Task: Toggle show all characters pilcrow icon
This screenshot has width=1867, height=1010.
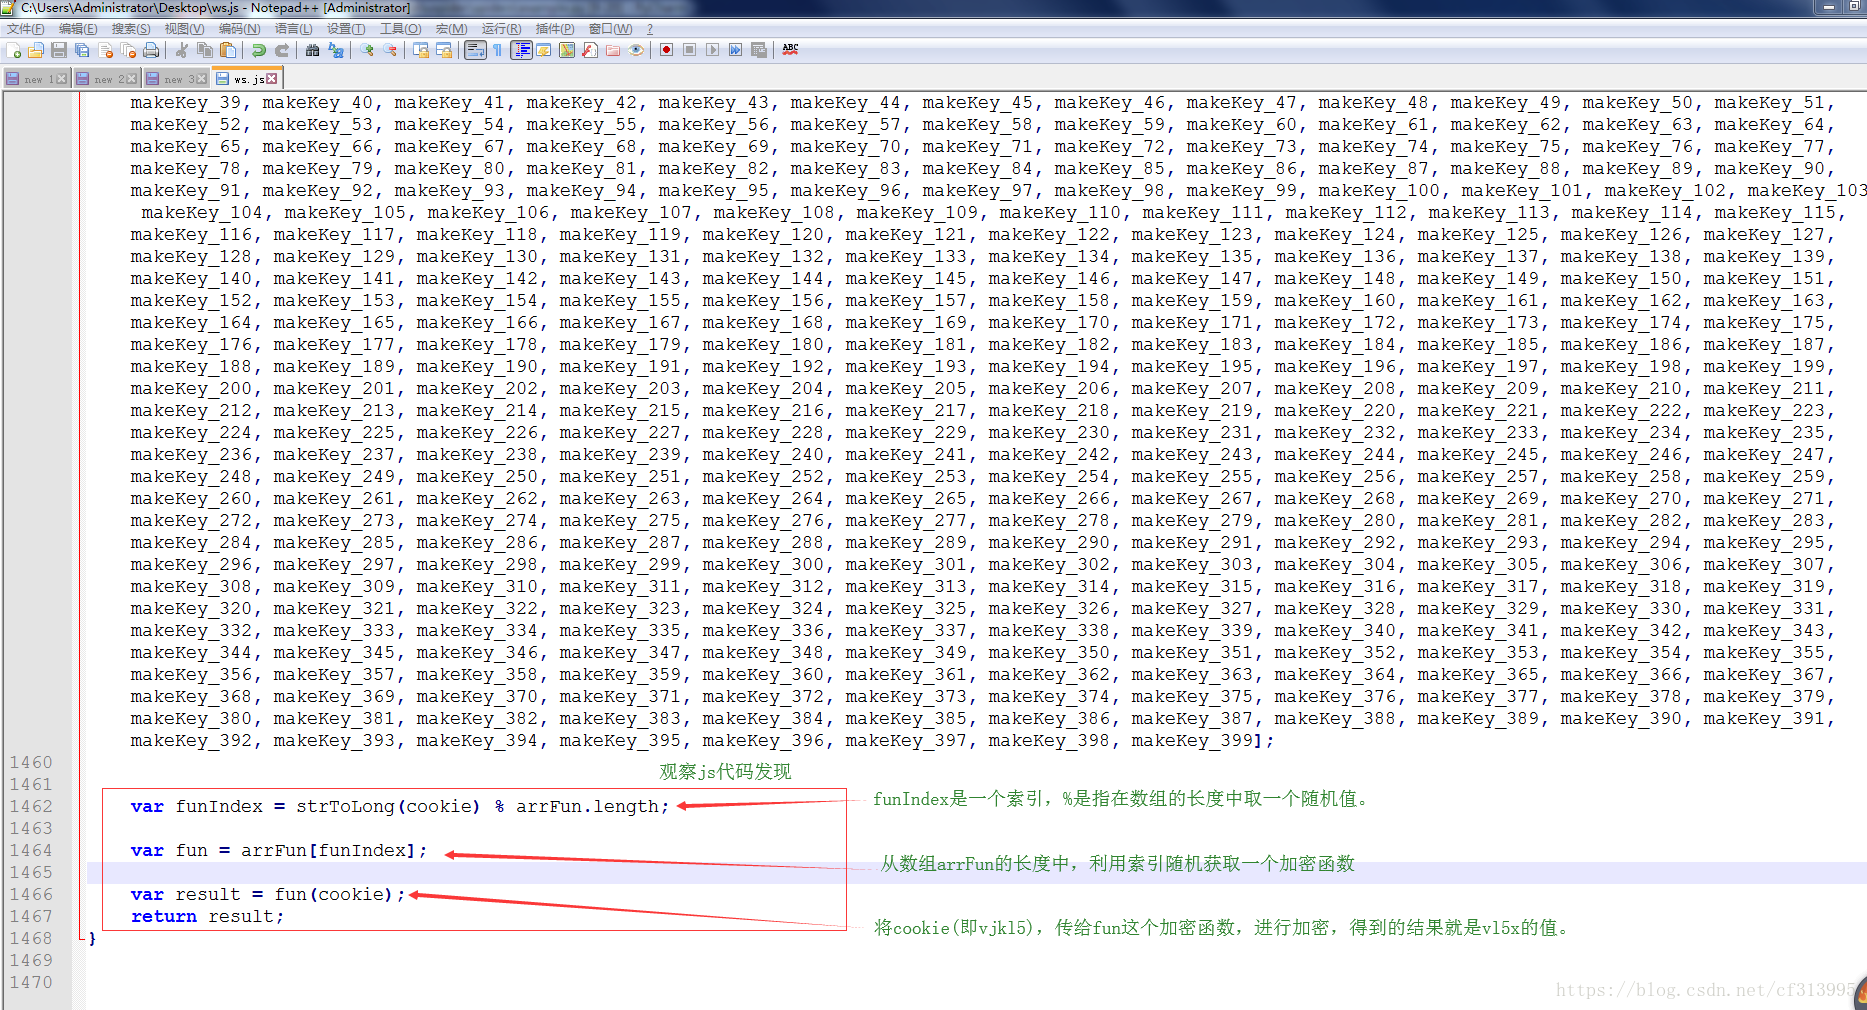Action: (497, 50)
